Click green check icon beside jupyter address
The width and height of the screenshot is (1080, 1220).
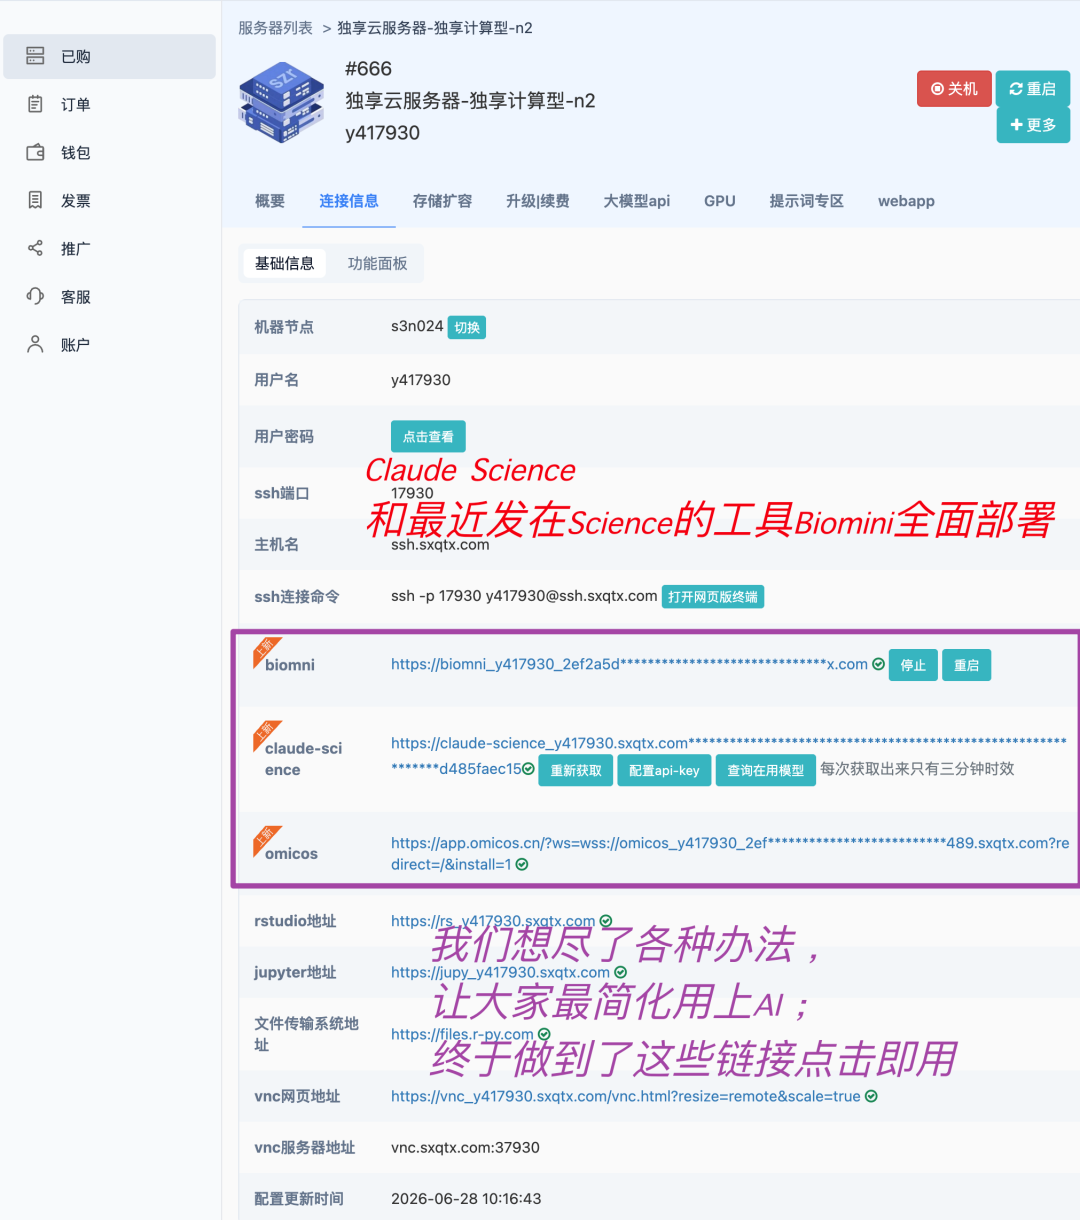click(x=620, y=972)
